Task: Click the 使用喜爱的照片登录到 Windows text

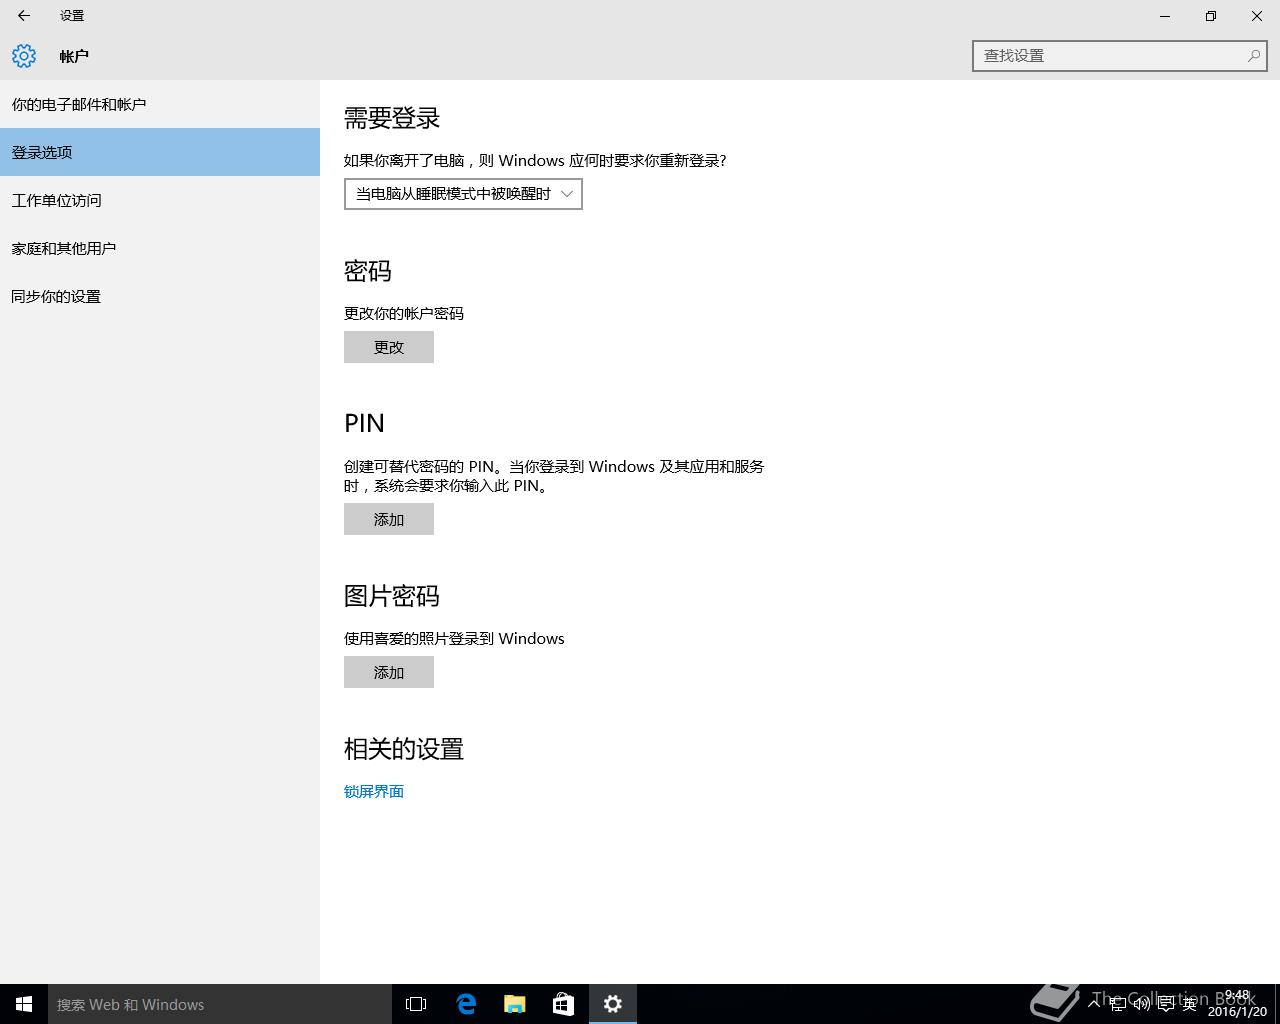Action: point(454,638)
